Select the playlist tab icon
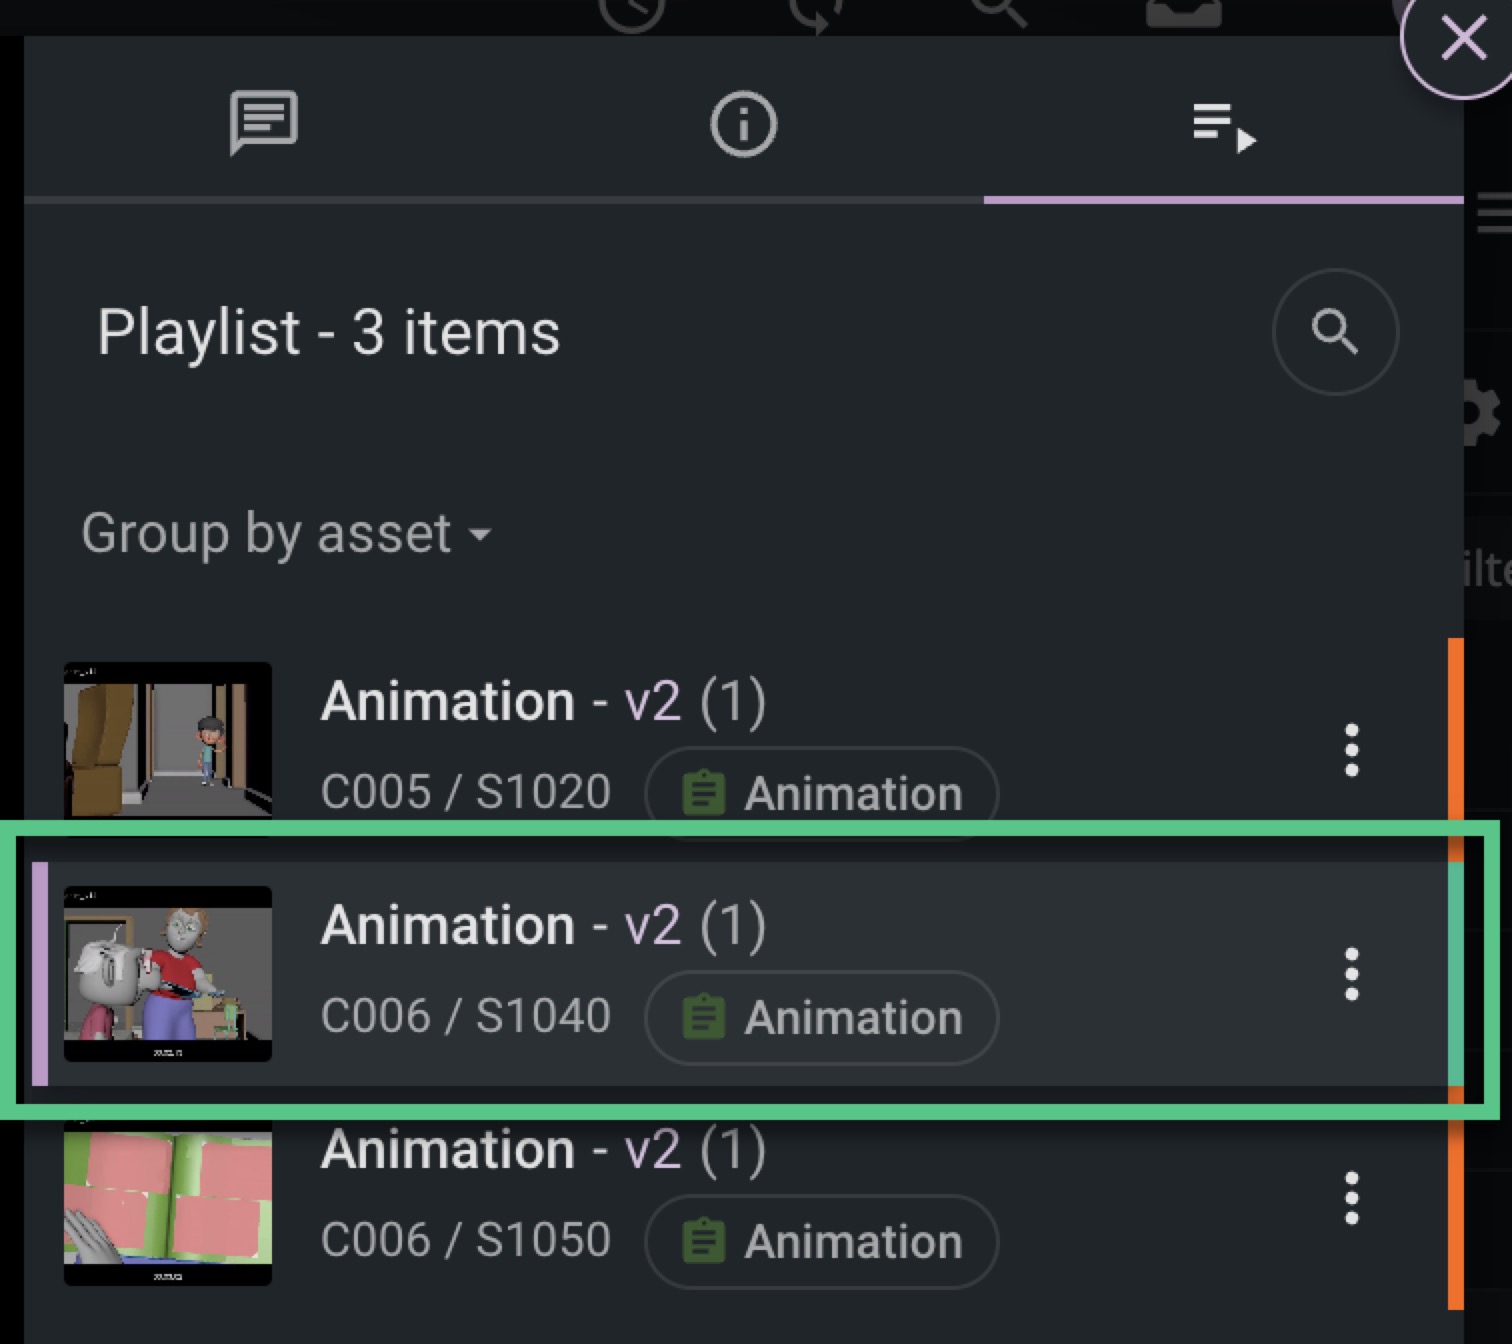 [1223, 126]
